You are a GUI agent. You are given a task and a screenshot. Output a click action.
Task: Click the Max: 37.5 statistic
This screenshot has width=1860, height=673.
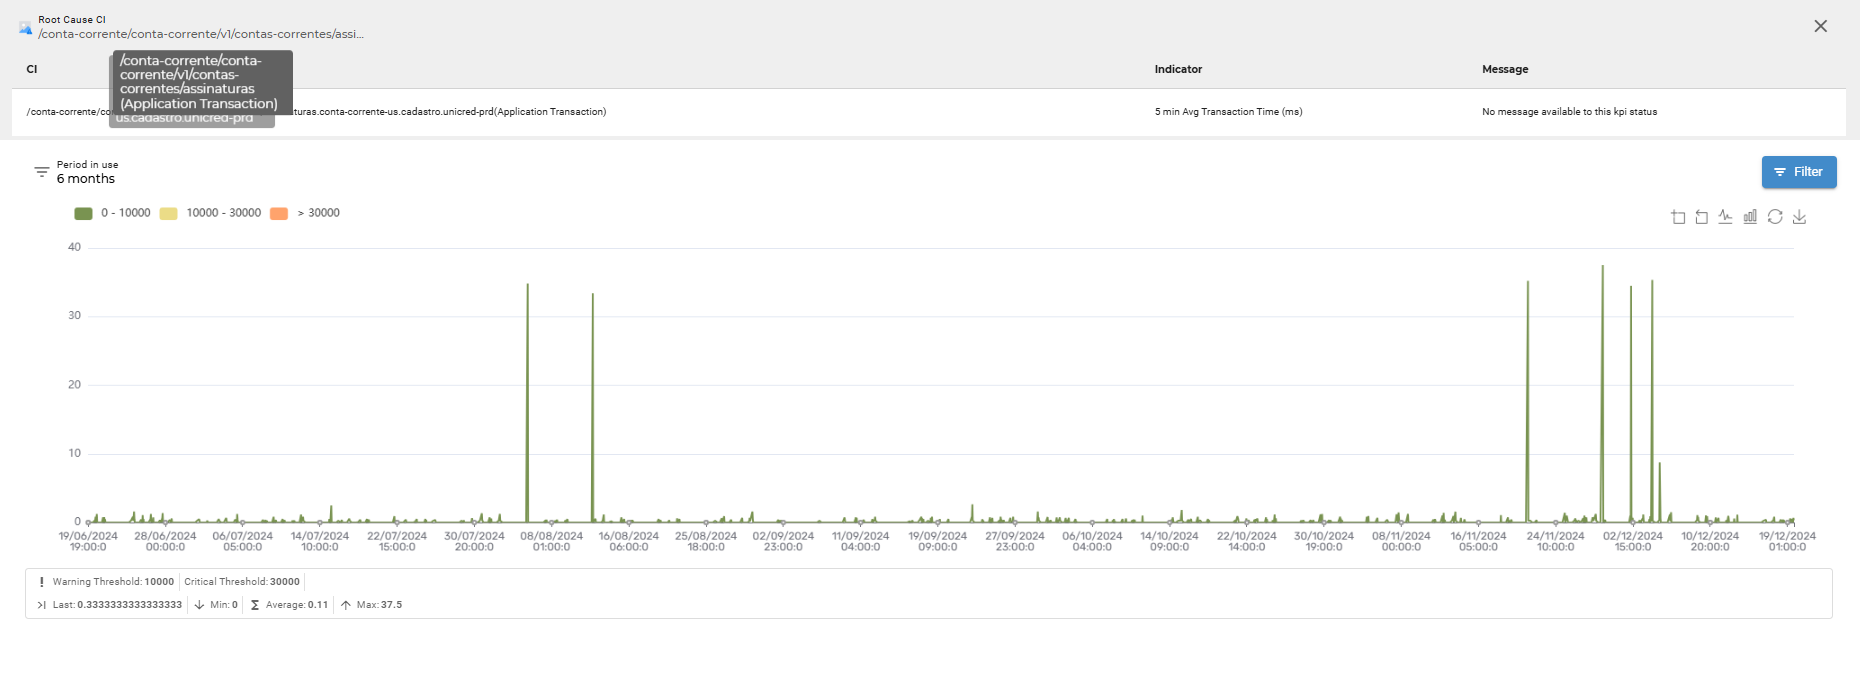(371, 605)
